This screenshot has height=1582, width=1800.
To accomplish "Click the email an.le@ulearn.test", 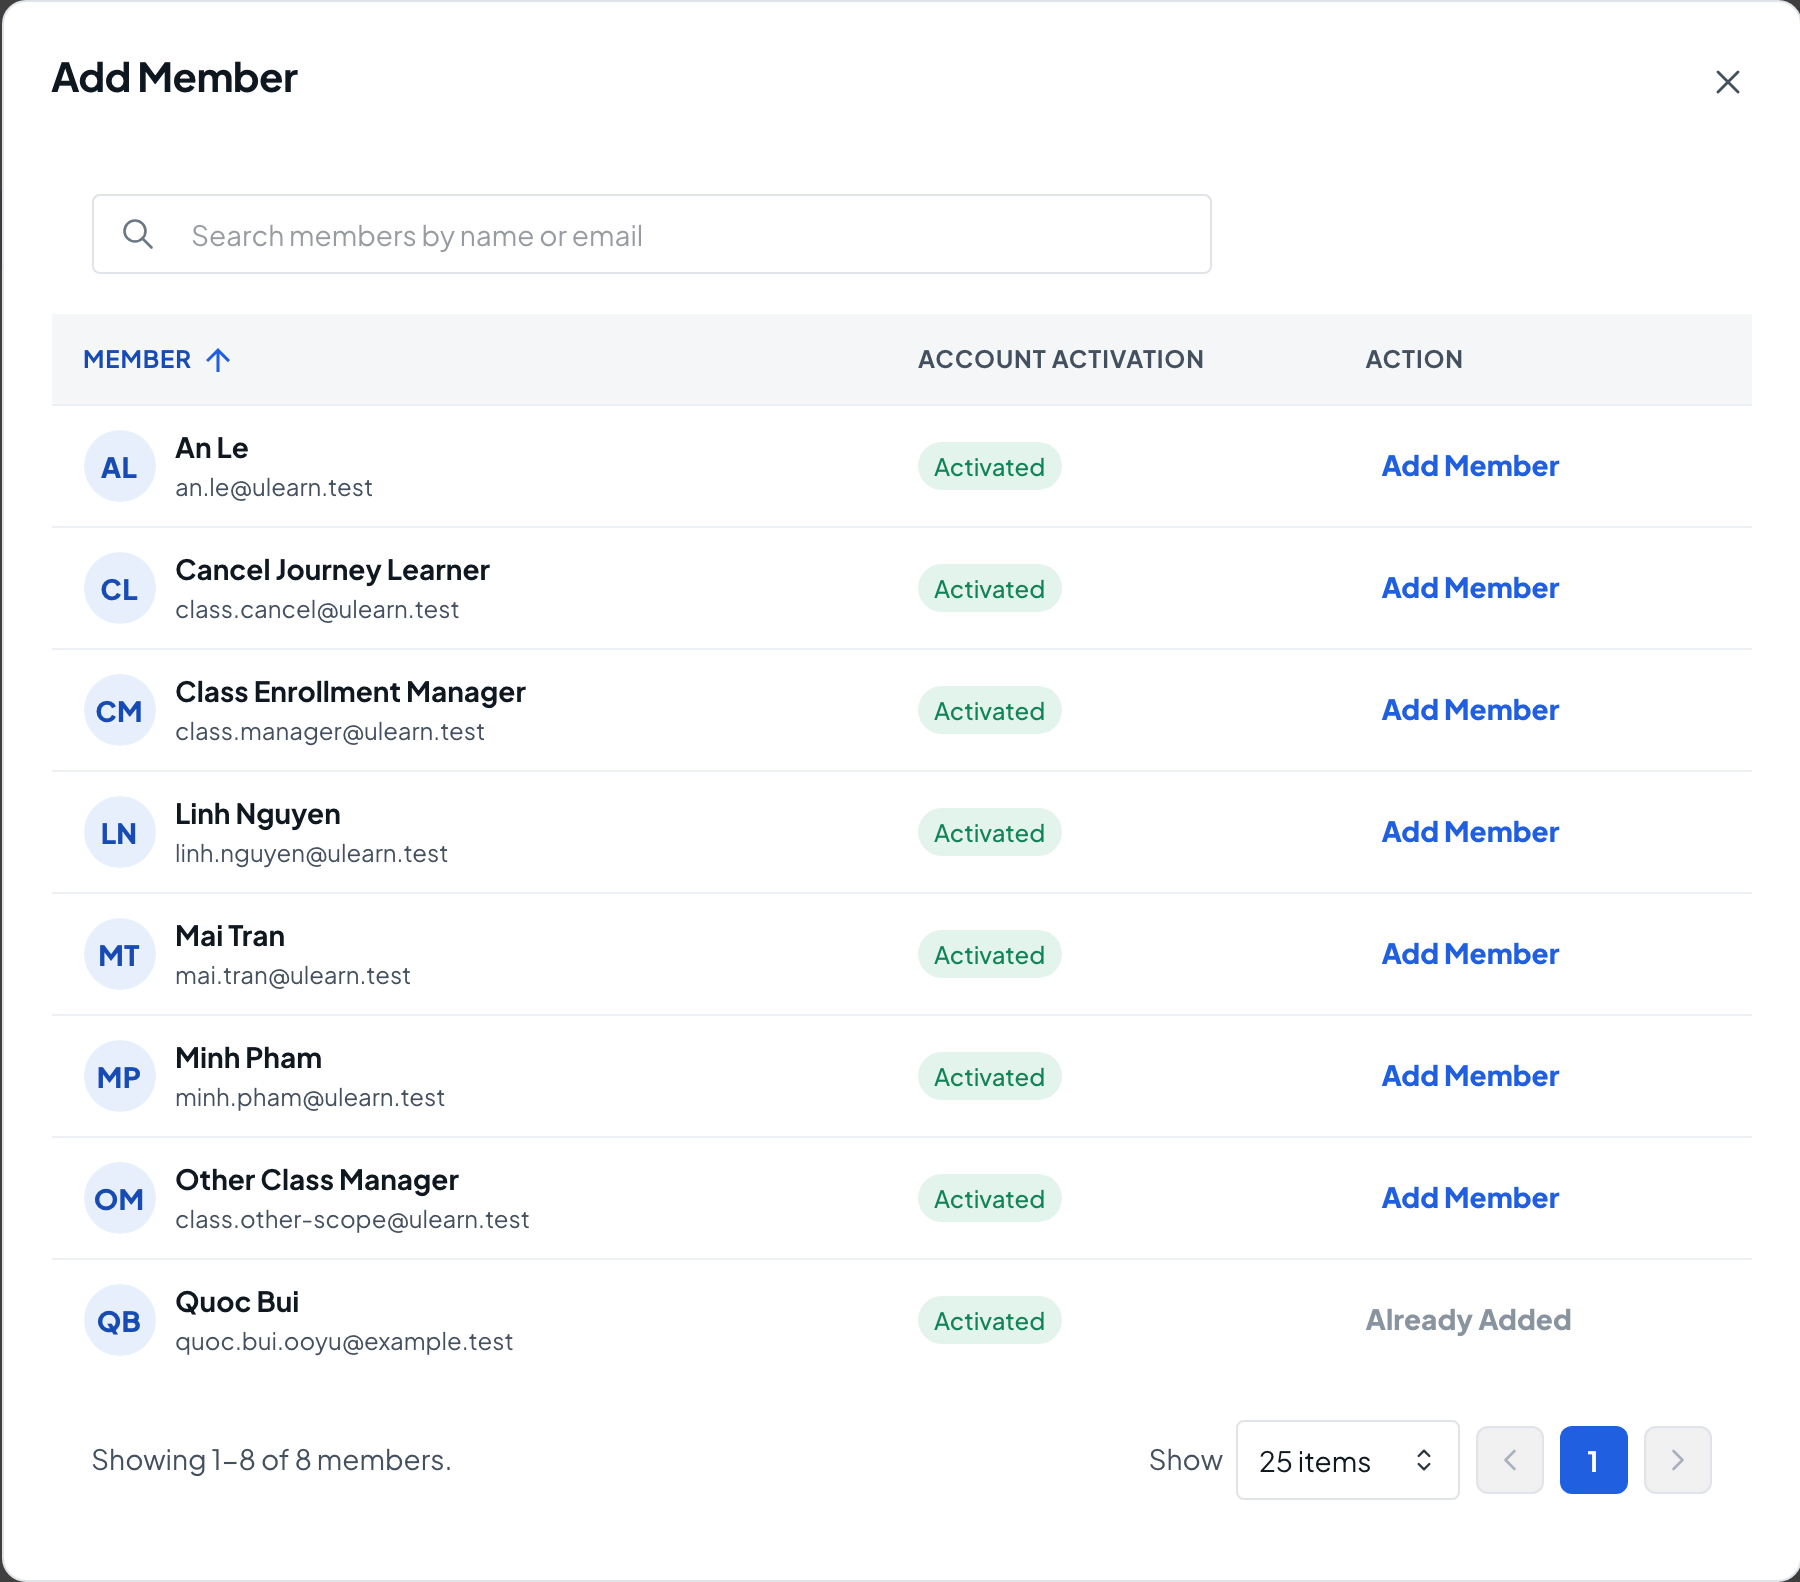I will point(274,487).
